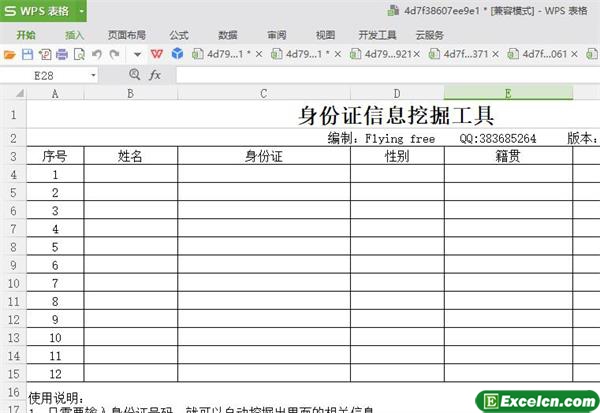The image size is (600, 413).
Task: Click the 姓名 header cell
Action: pyautogui.click(x=130, y=156)
